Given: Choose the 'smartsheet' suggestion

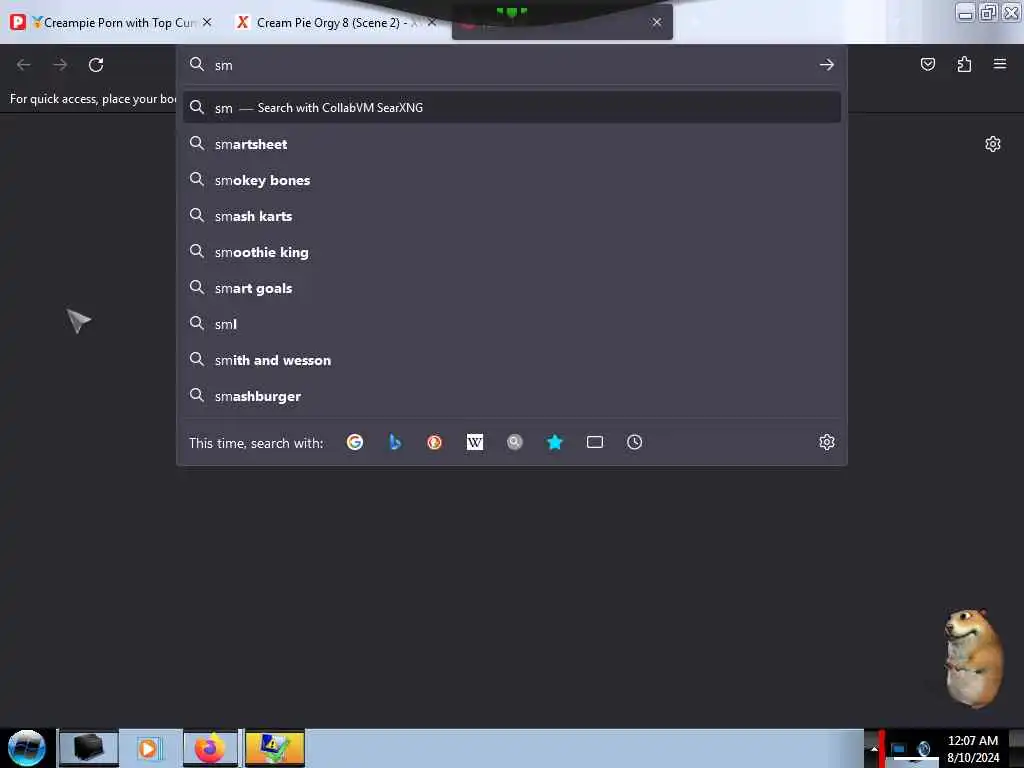Looking at the screenshot, I should [x=512, y=144].
